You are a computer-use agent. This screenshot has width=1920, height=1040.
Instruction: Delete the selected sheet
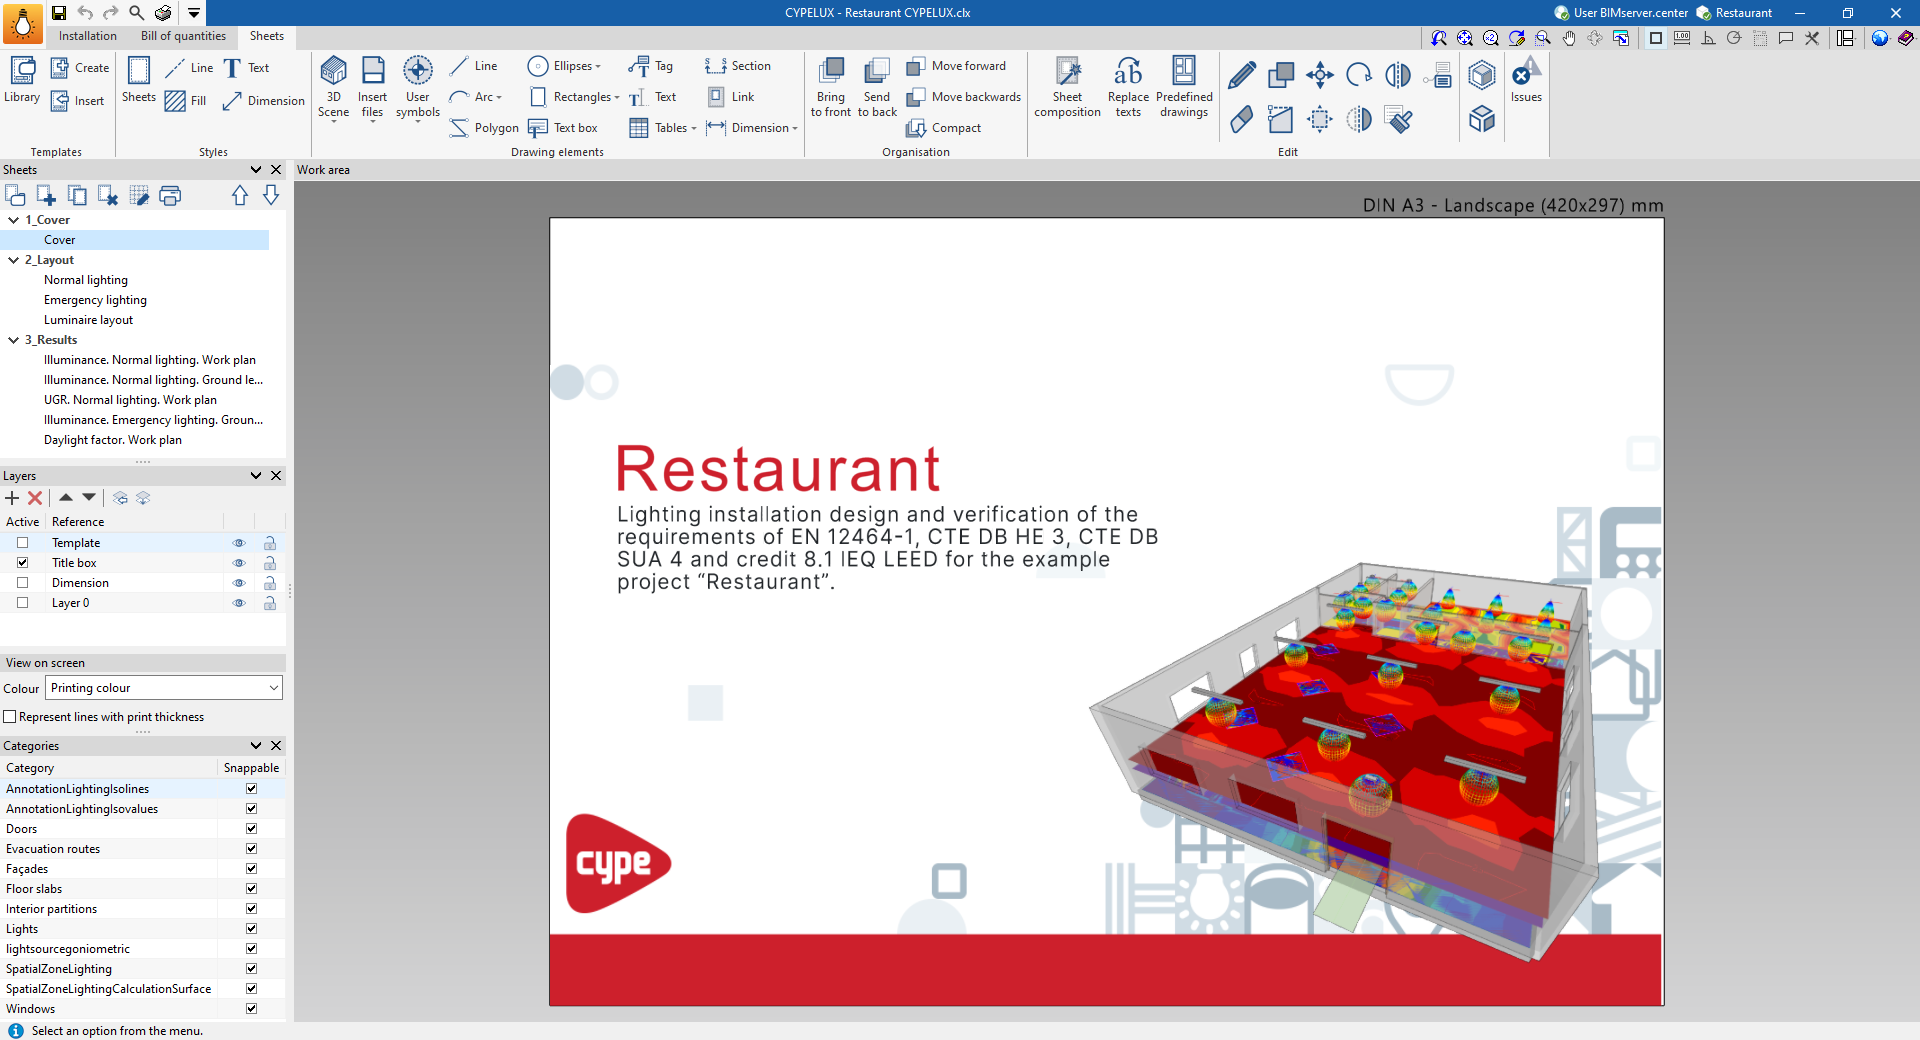click(x=108, y=196)
